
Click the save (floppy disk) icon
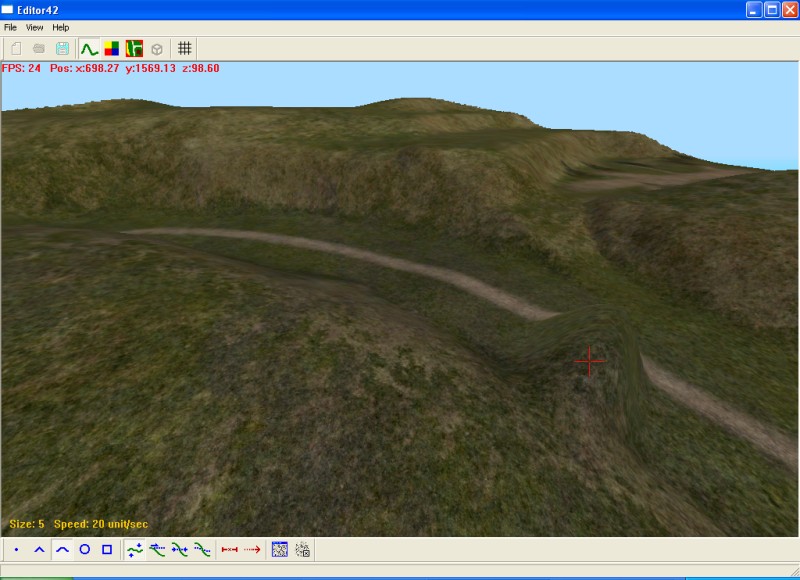point(63,48)
